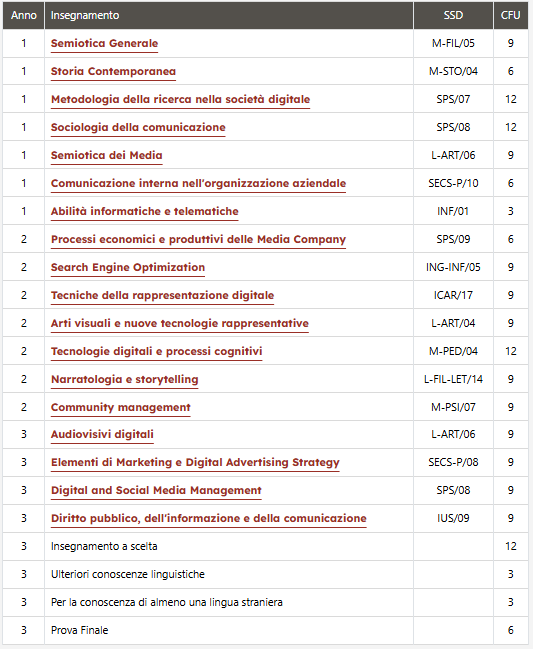This screenshot has height=649, width=533.
Task: Open Elementi di Marketing e Digital Advertising Strategy
Action: tap(195, 463)
